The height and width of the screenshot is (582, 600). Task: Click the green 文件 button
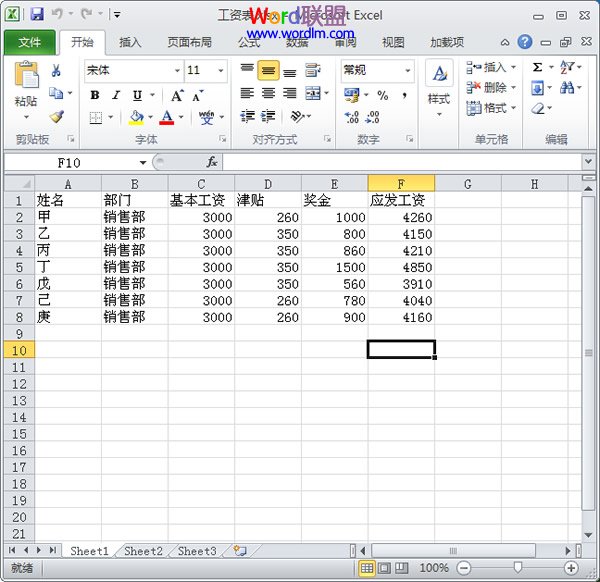pos(30,42)
